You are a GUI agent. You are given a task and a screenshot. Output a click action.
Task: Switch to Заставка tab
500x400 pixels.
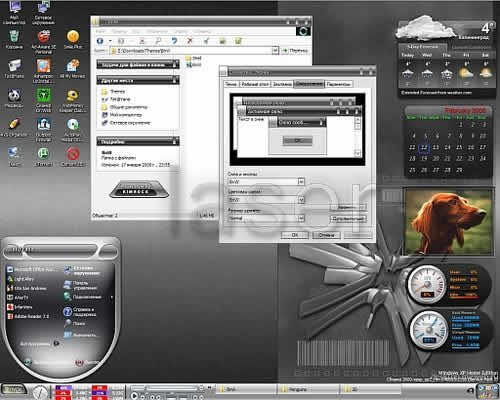click(x=282, y=84)
